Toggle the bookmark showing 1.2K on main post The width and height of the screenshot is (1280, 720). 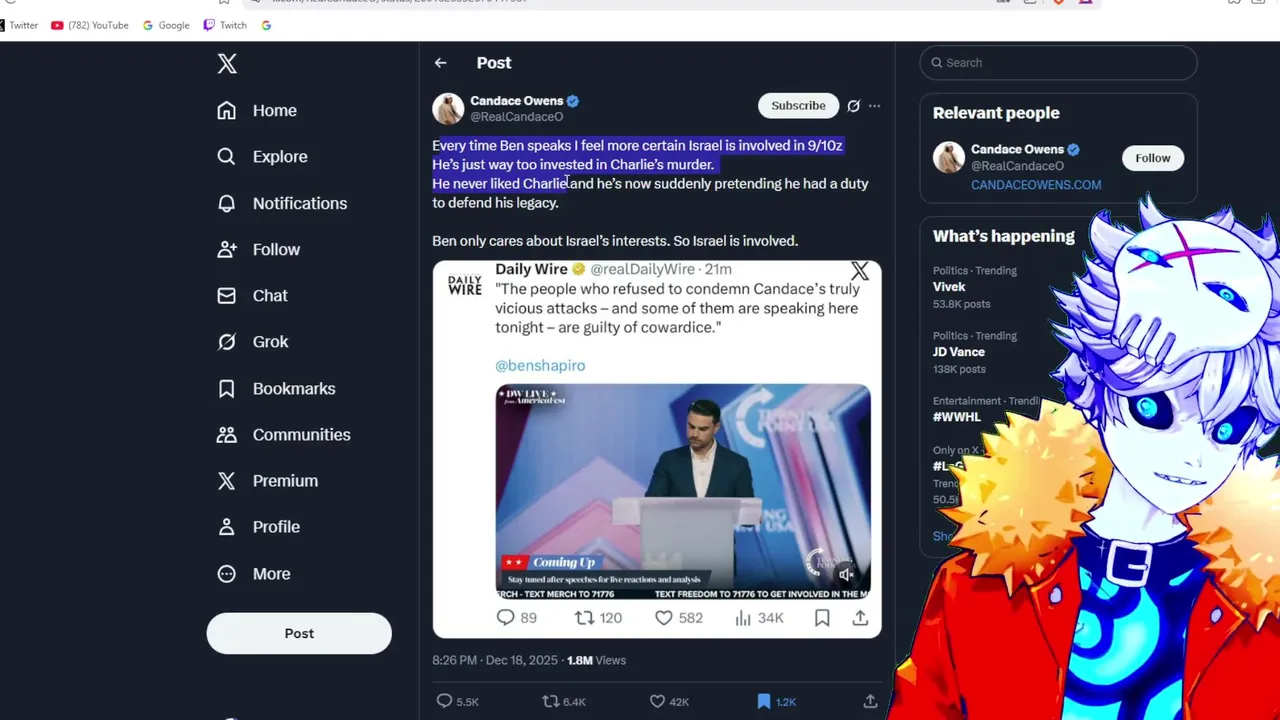[764, 701]
